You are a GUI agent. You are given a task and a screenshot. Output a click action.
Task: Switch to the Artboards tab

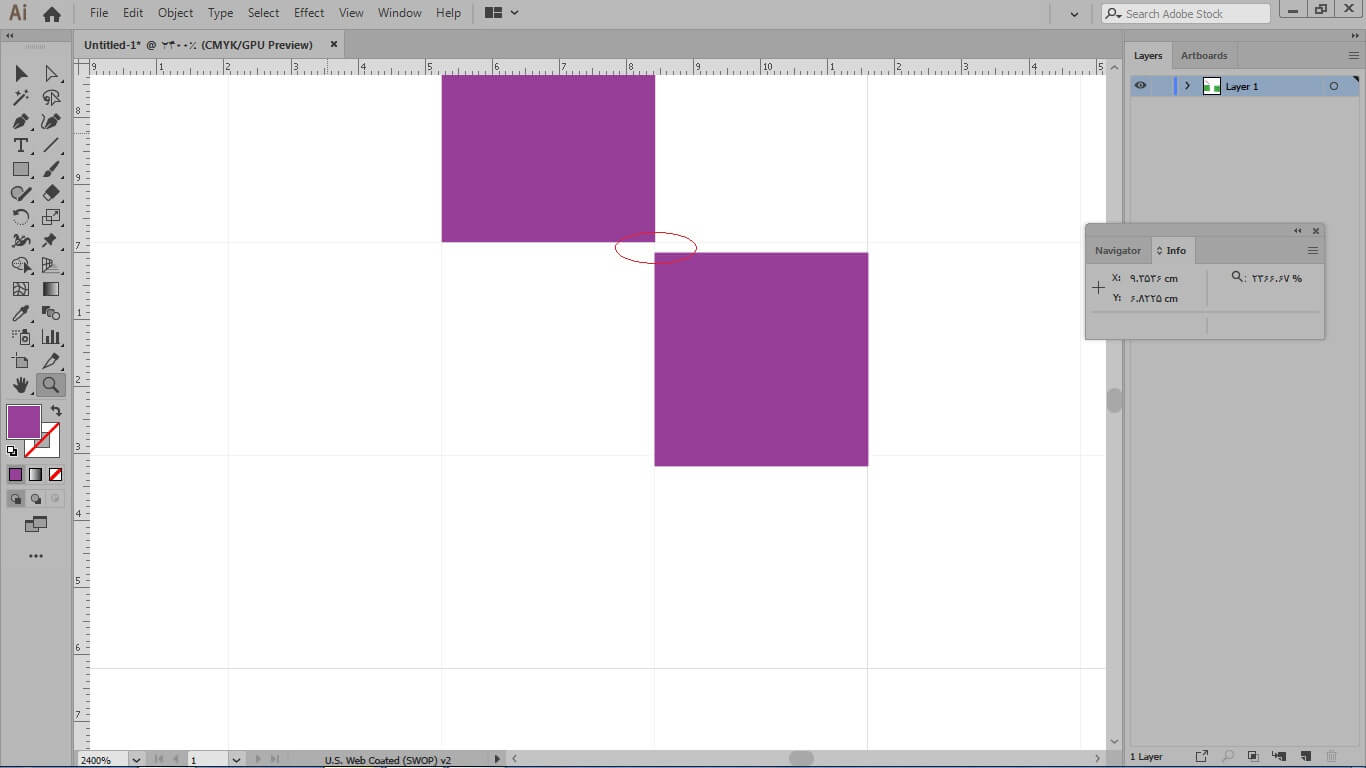pyautogui.click(x=1203, y=56)
